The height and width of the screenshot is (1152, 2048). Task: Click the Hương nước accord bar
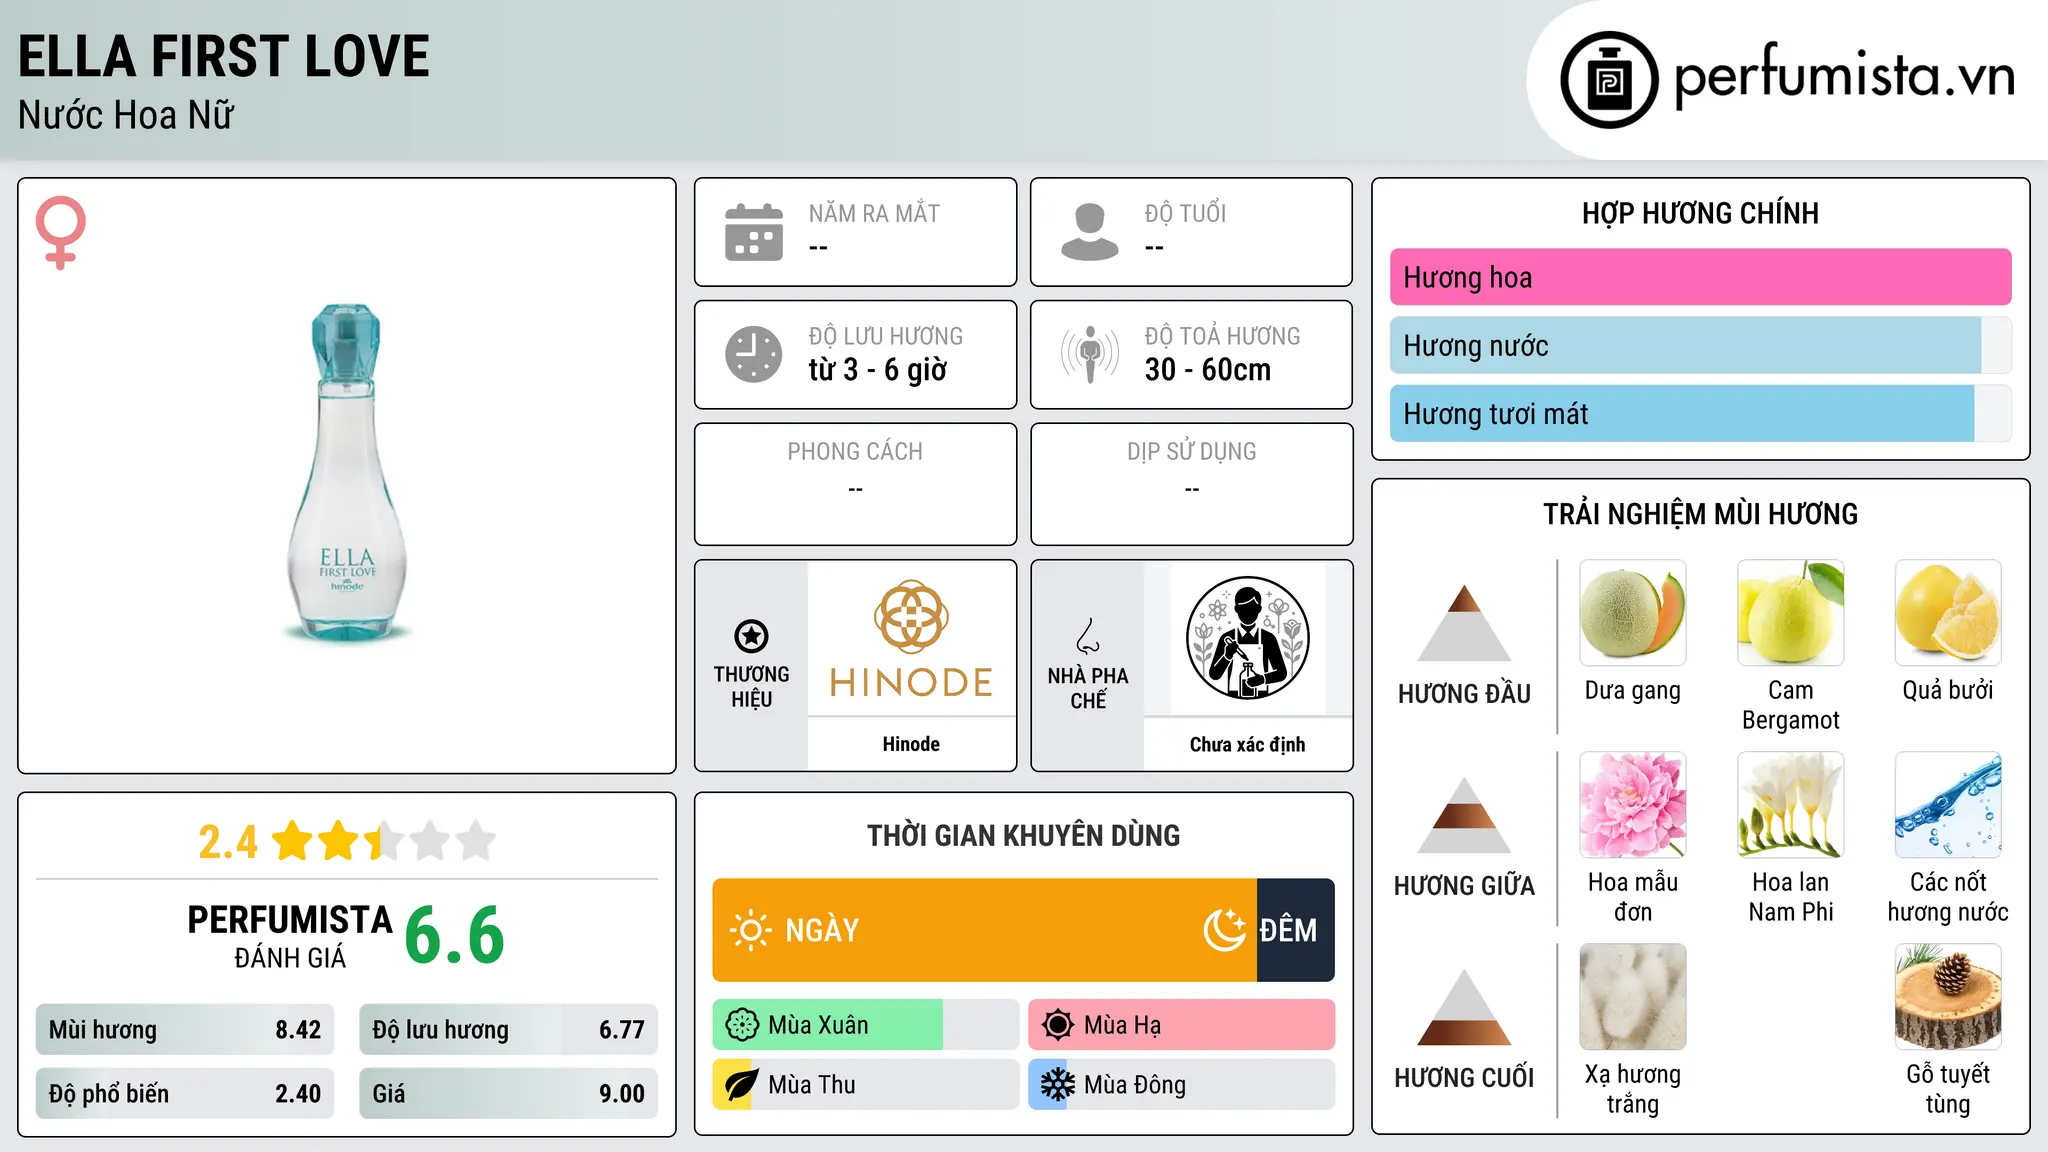tap(1700, 345)
